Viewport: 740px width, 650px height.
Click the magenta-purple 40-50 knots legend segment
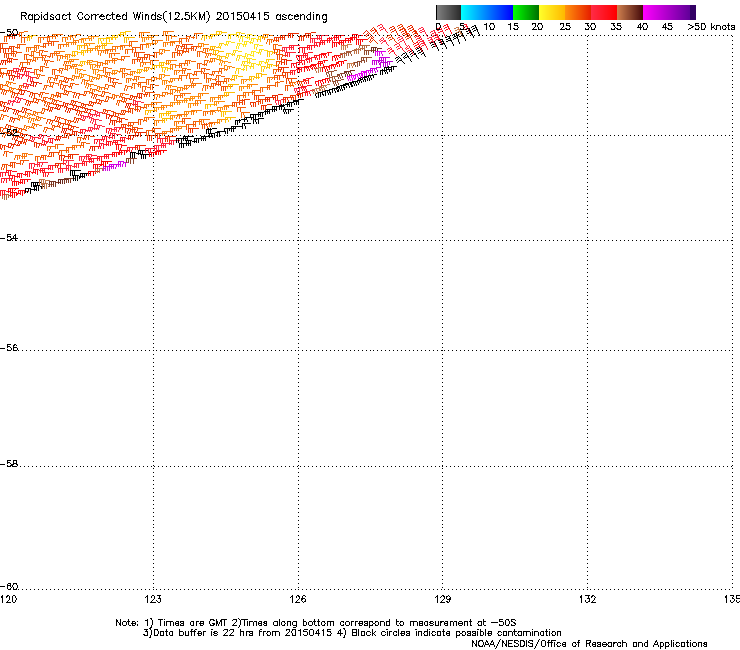point(669,12)
